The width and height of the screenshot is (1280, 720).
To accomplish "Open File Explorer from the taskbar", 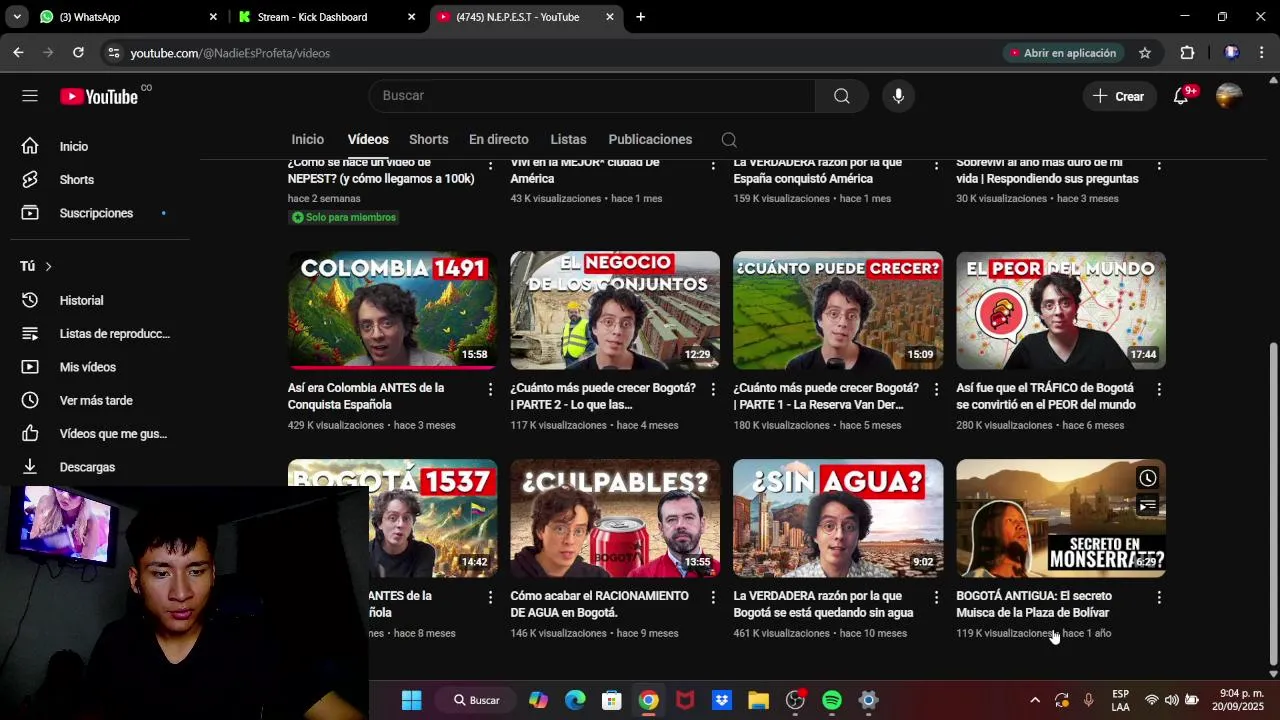I will pos(758,700).
